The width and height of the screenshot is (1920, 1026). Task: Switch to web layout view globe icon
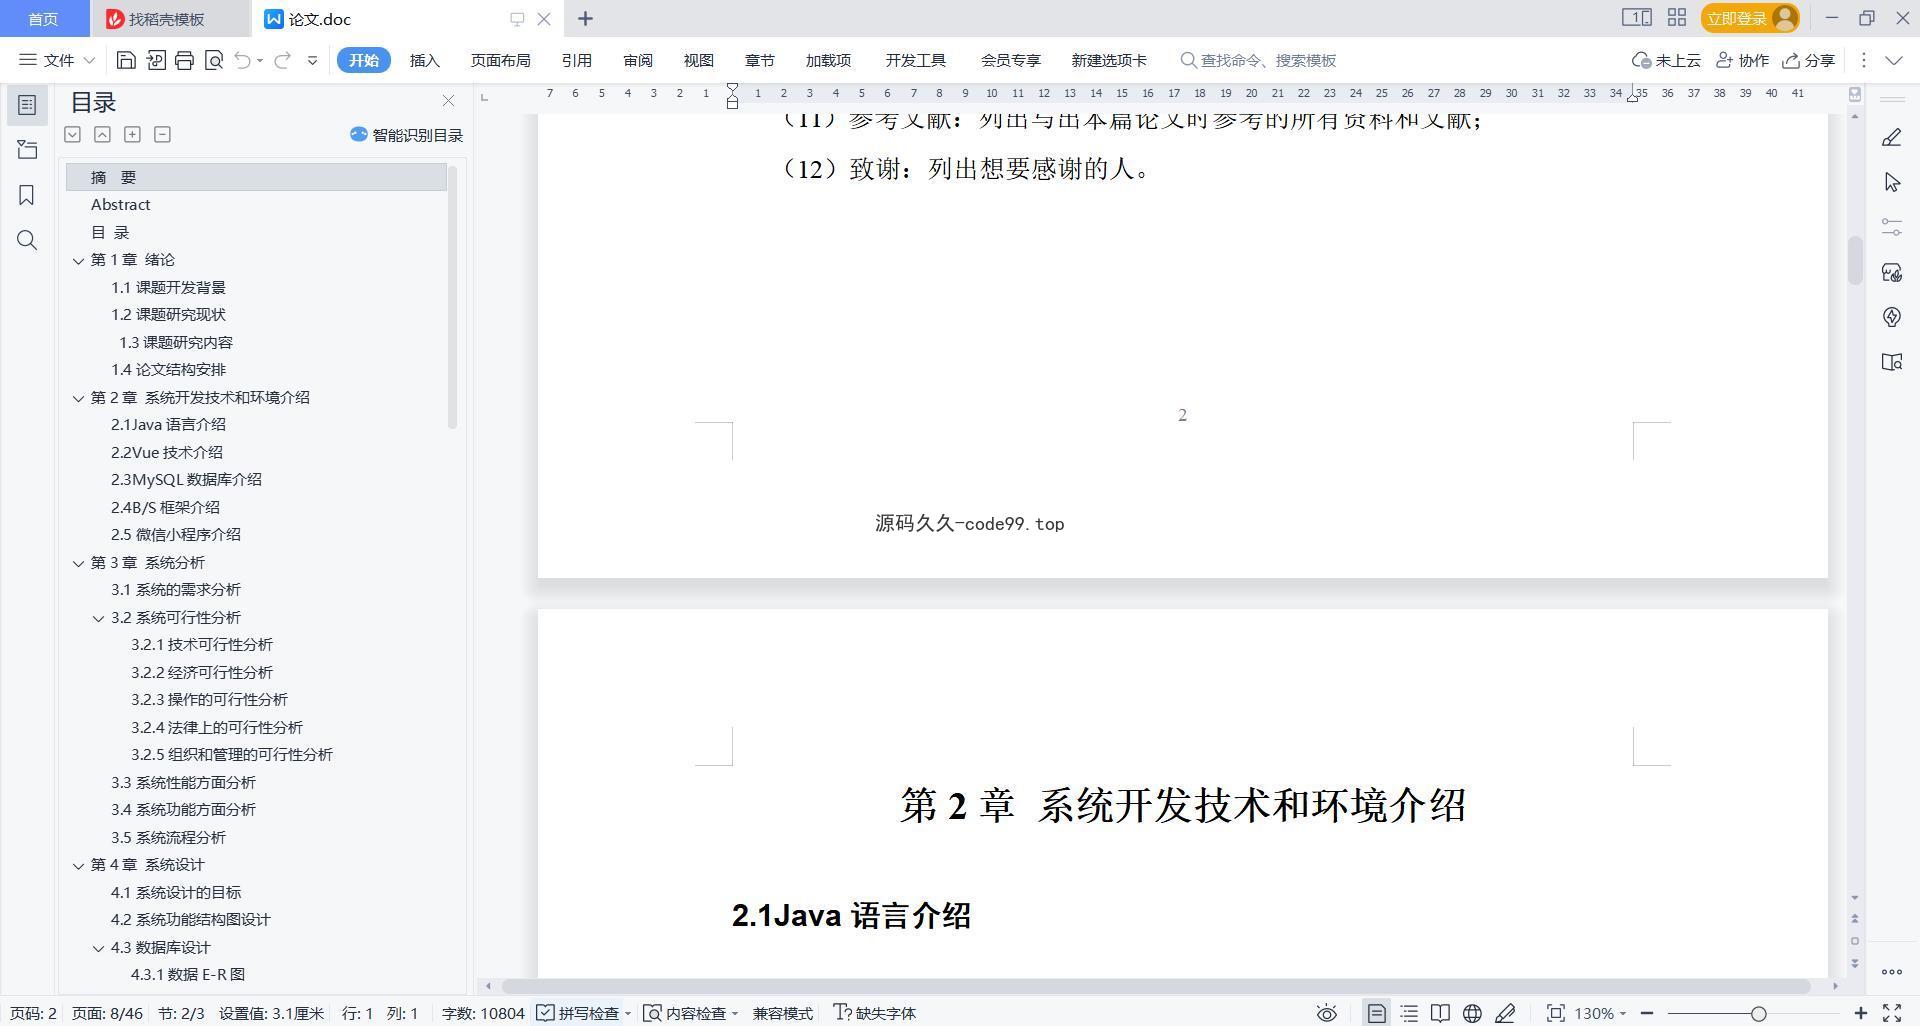tap(1472, 1013)
